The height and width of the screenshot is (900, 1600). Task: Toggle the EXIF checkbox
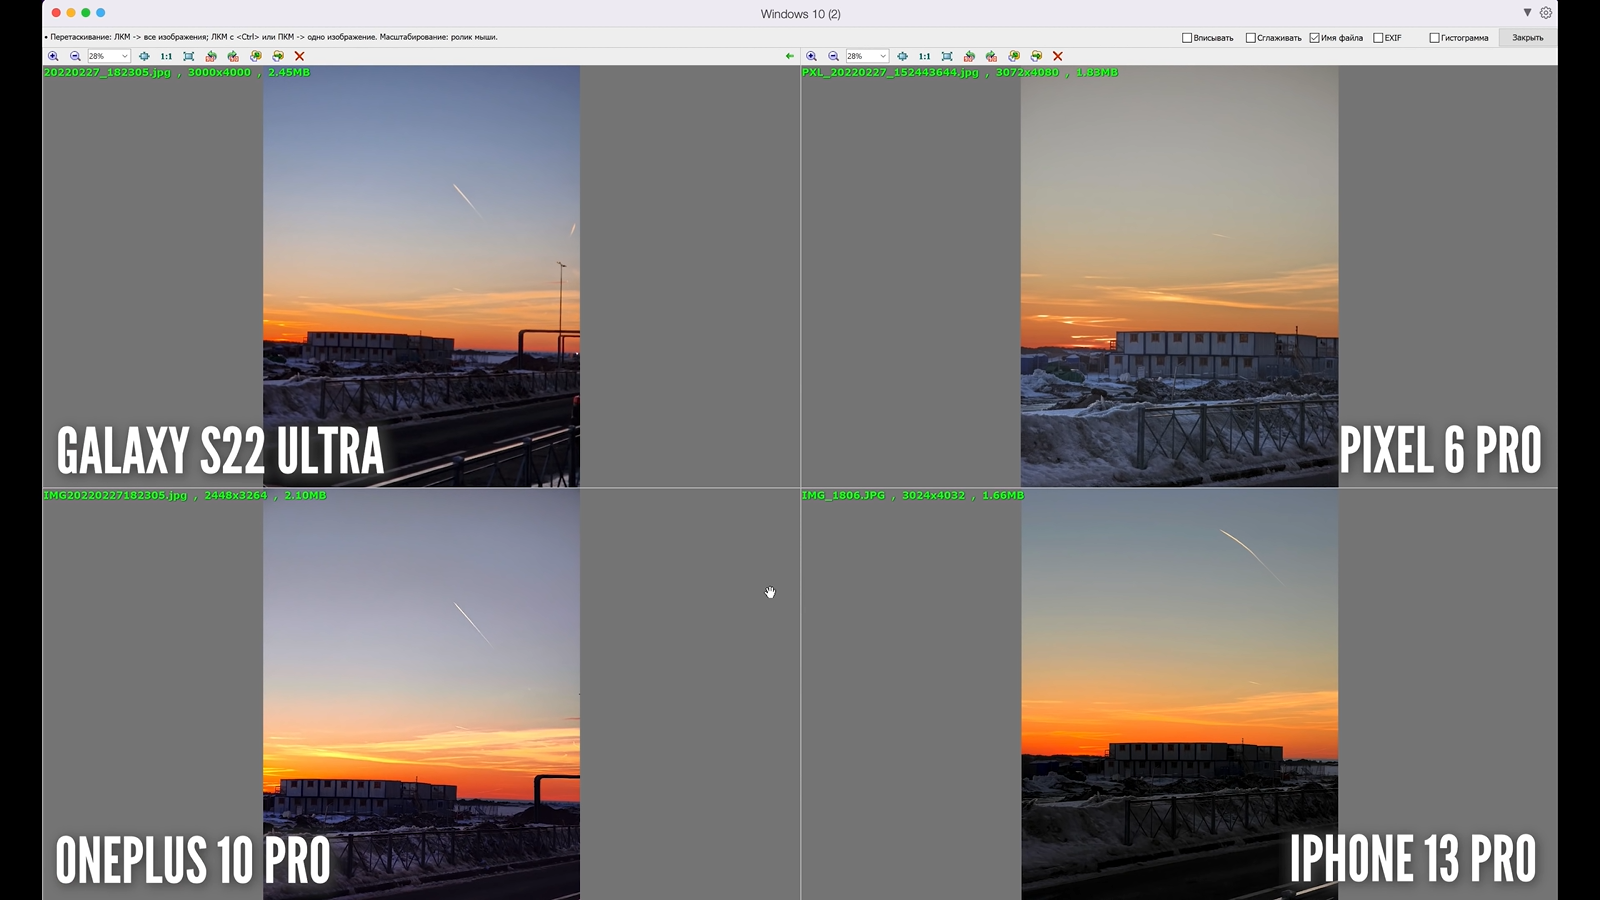coord(1378,38)
